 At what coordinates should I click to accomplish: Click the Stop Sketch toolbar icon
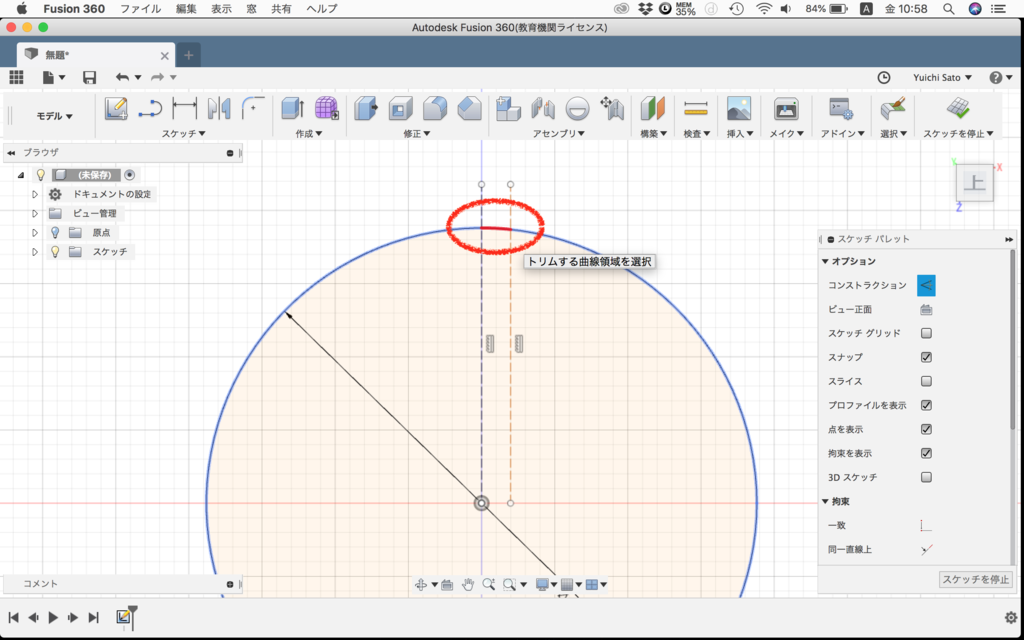(958, 108)
